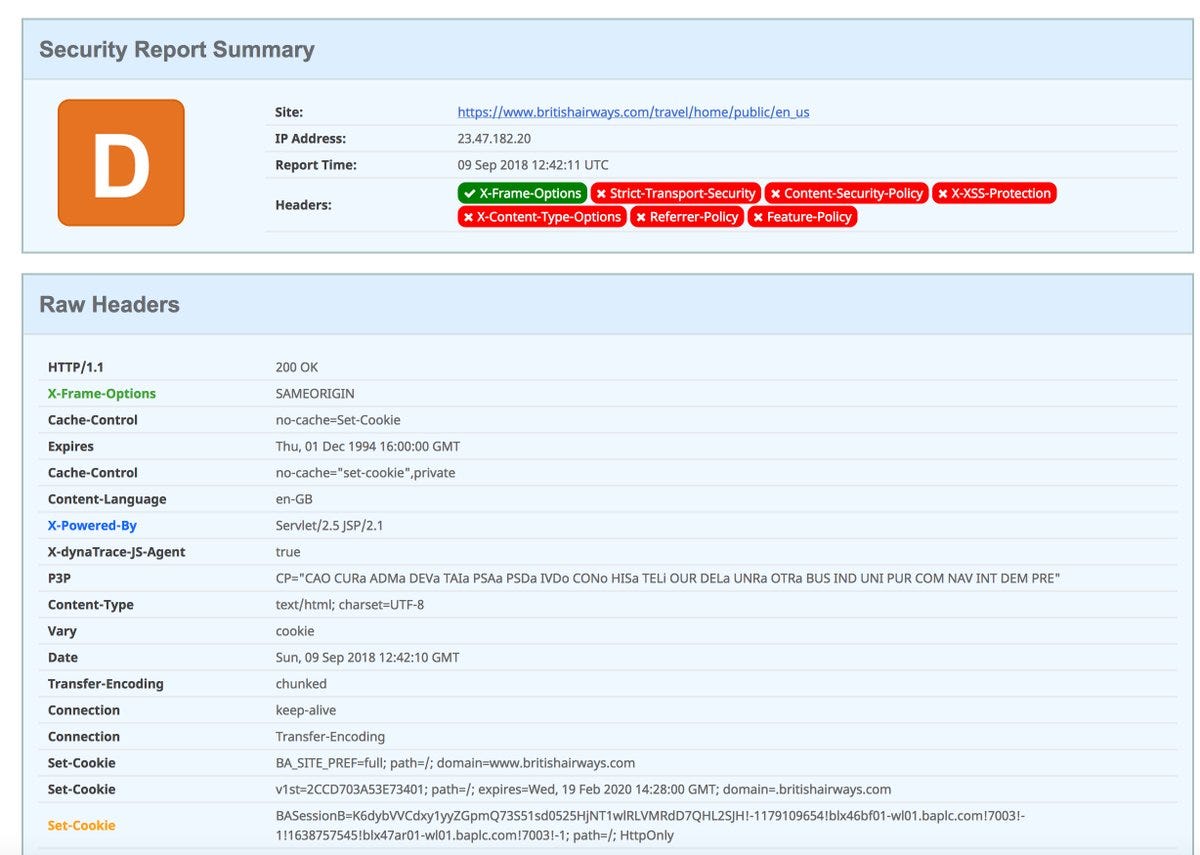
Task: Click the 'Site:' label in summary
Action: pyautogui.click(x=289, y=112)
